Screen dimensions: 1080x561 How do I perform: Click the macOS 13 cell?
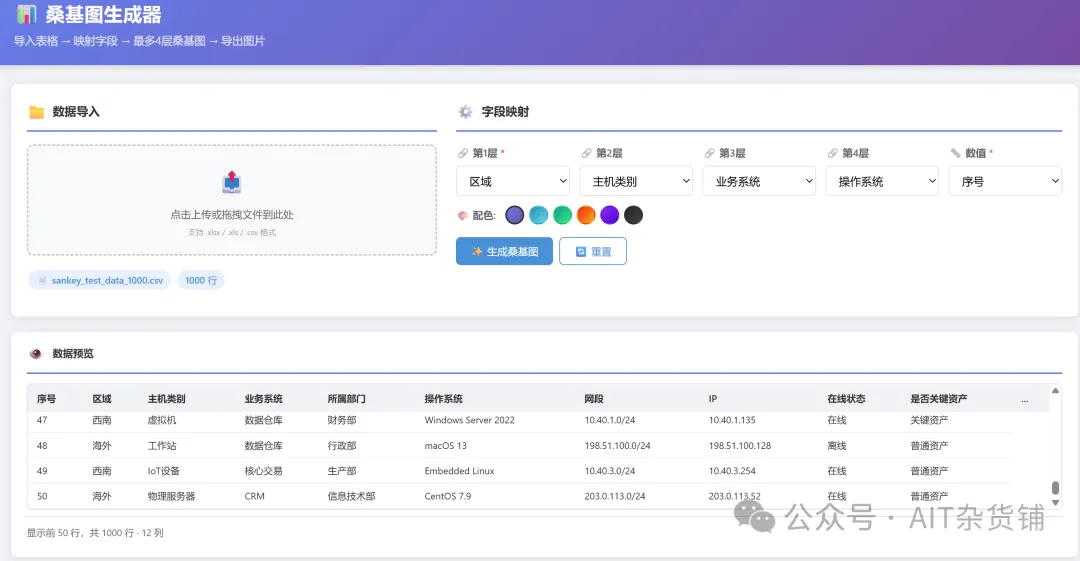[x=446, y=446]
